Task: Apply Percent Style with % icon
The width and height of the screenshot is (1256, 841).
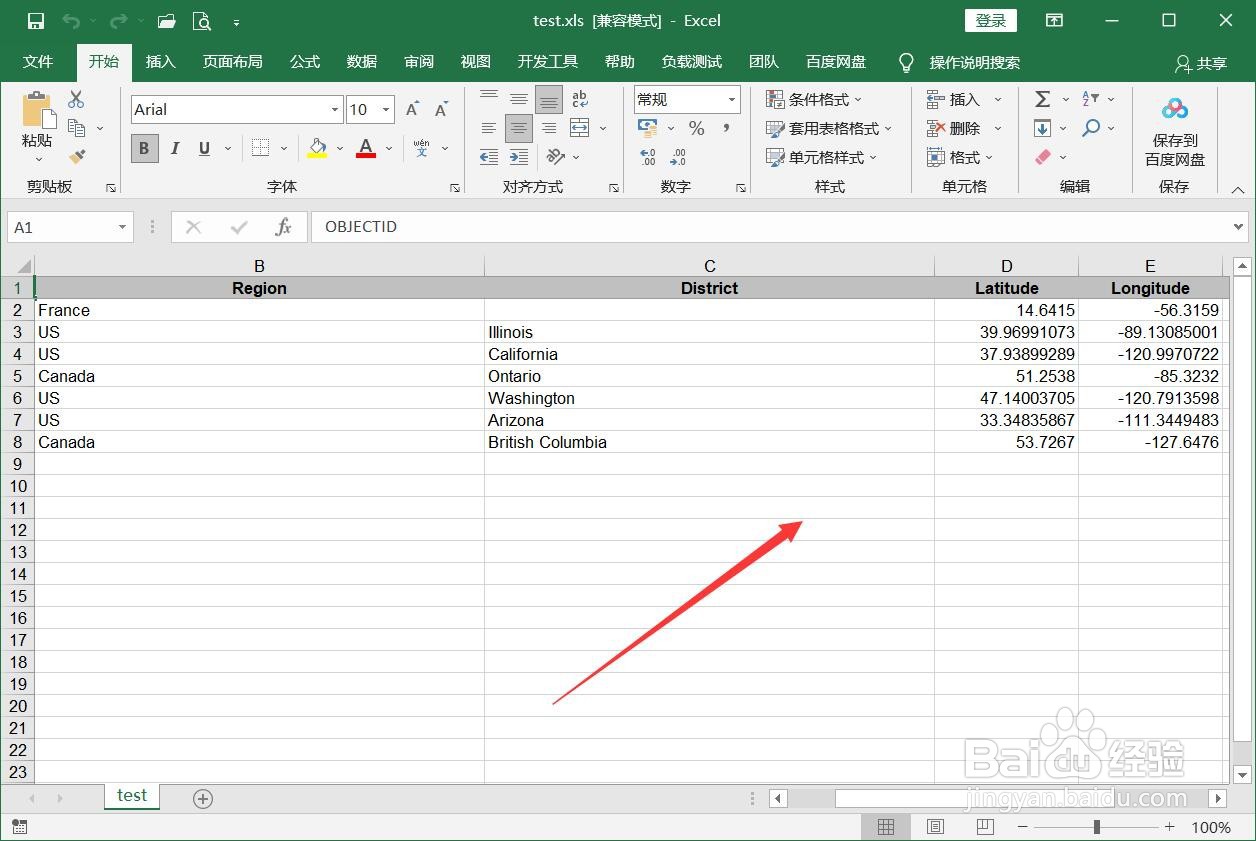Action: coord(697,128)
